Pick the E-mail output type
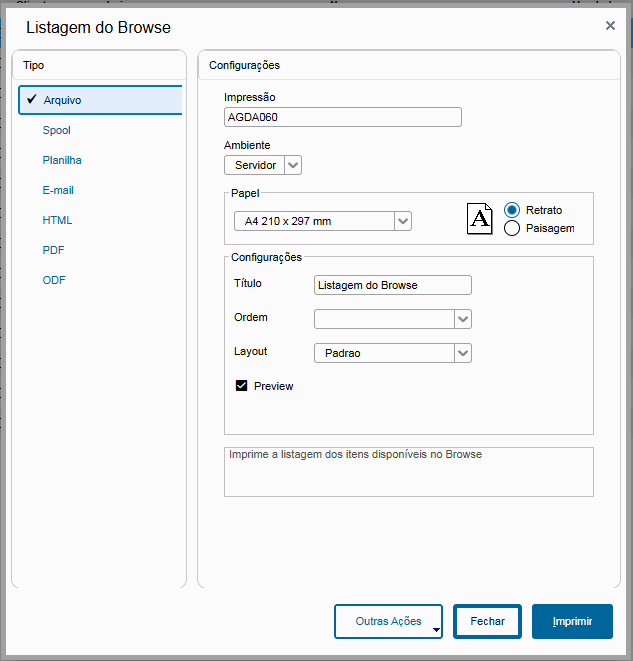 click(58, 190)
